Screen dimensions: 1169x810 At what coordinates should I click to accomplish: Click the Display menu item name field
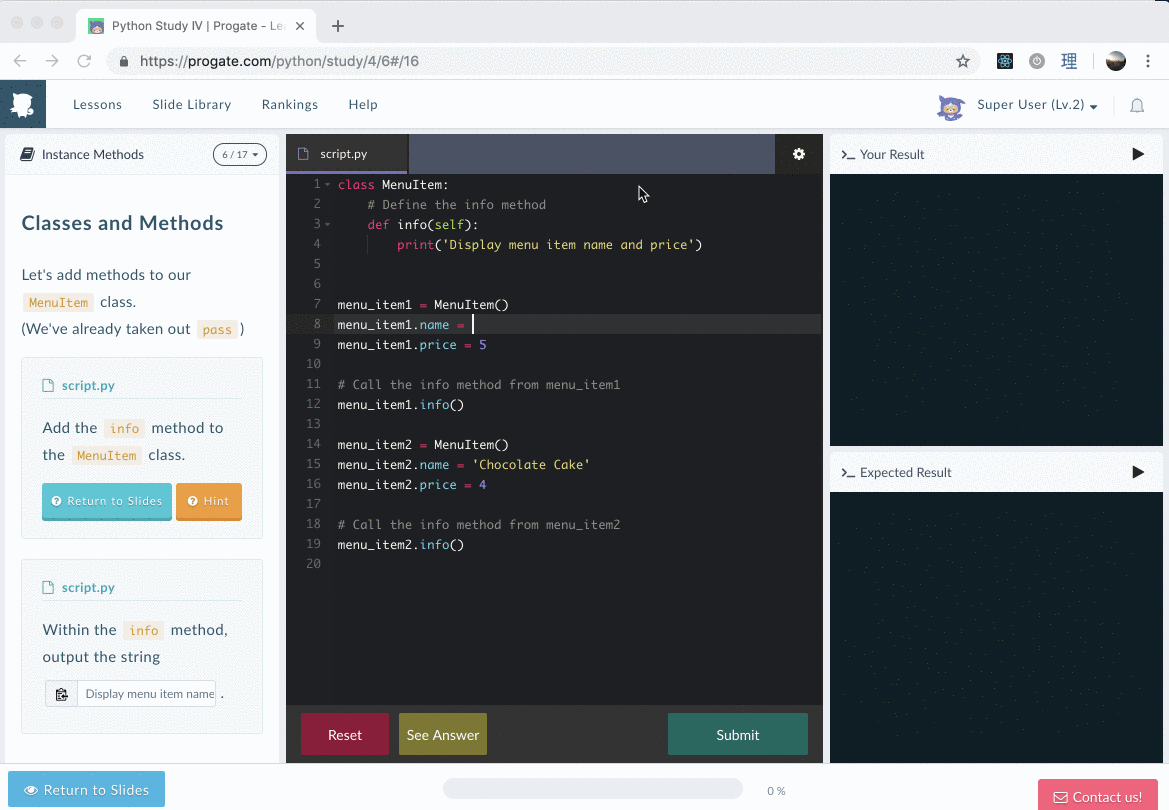point(147,694)
